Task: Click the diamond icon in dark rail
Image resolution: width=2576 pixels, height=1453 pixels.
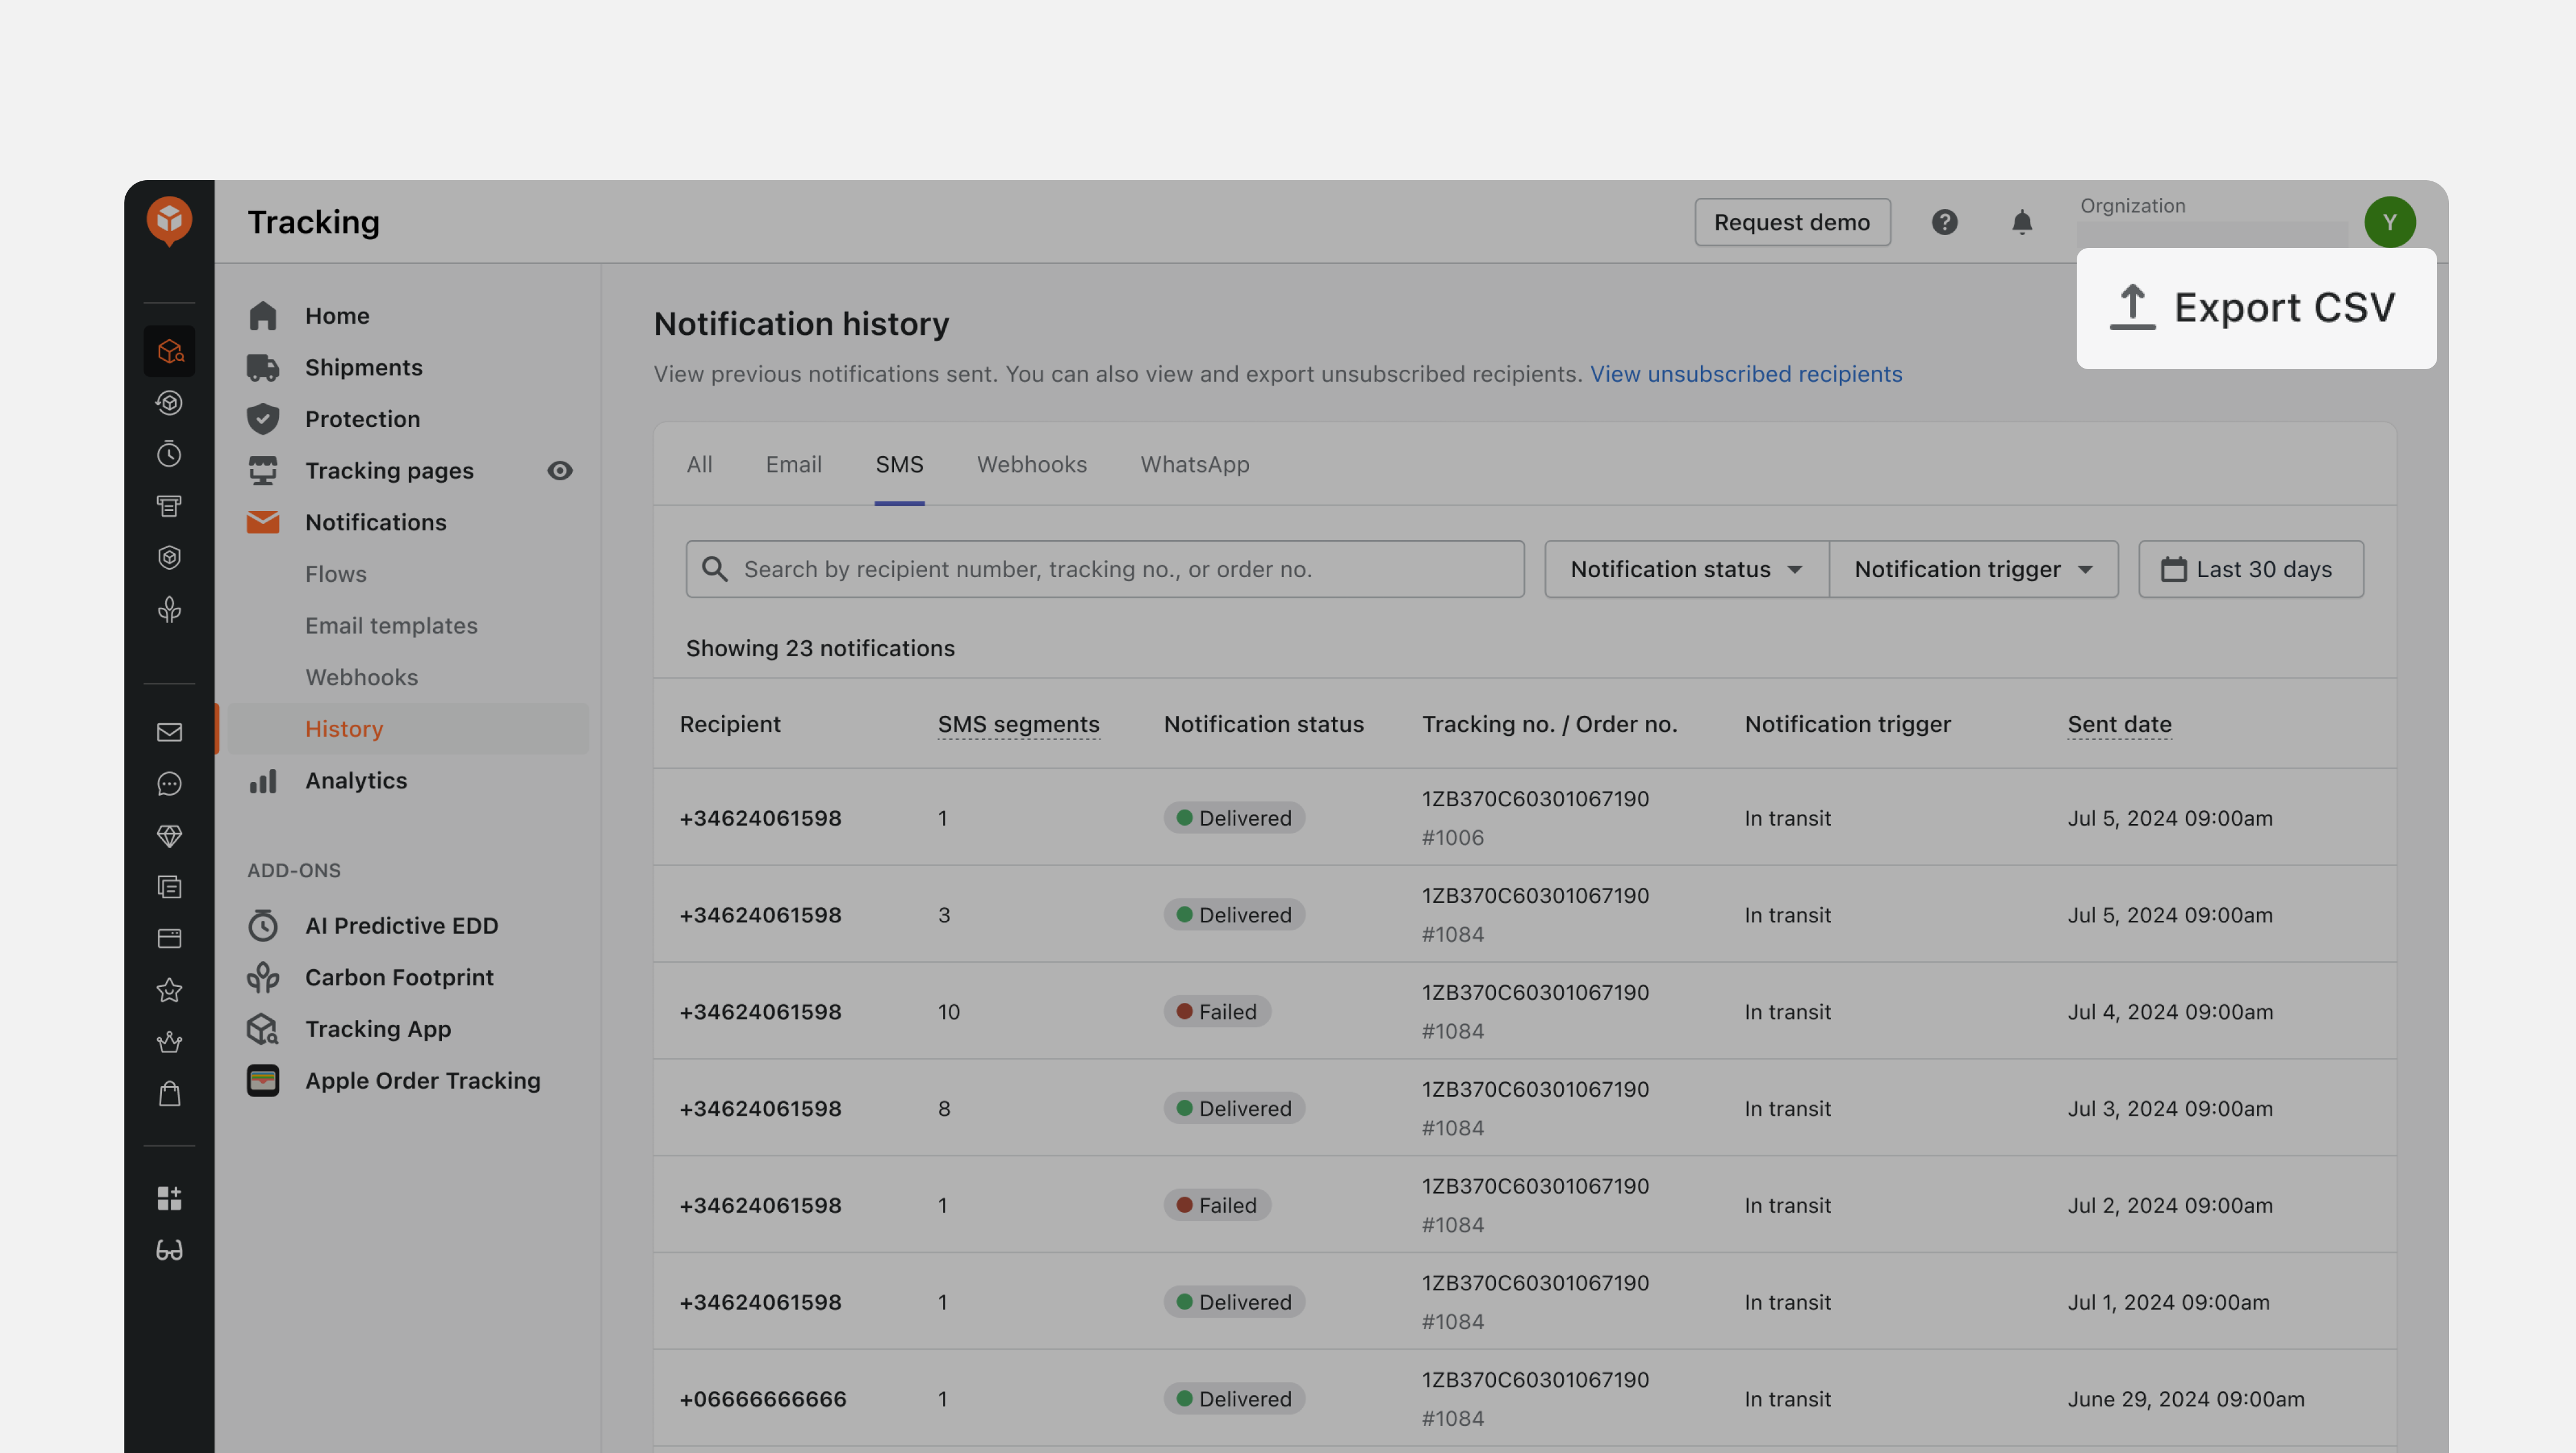Action: coord(169,836)
